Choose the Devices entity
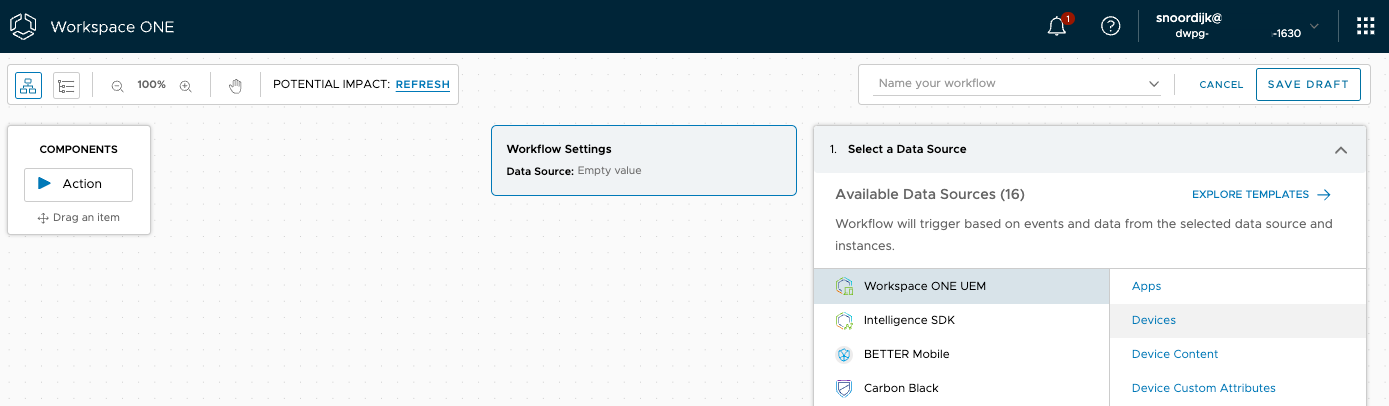This screenshot has height=406, width=1389. [1154, 320]
